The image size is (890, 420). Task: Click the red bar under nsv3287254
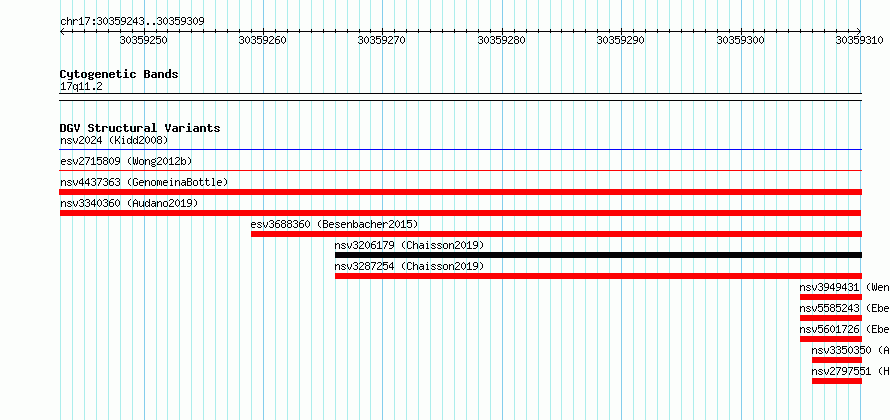click(x=598, y=276)
